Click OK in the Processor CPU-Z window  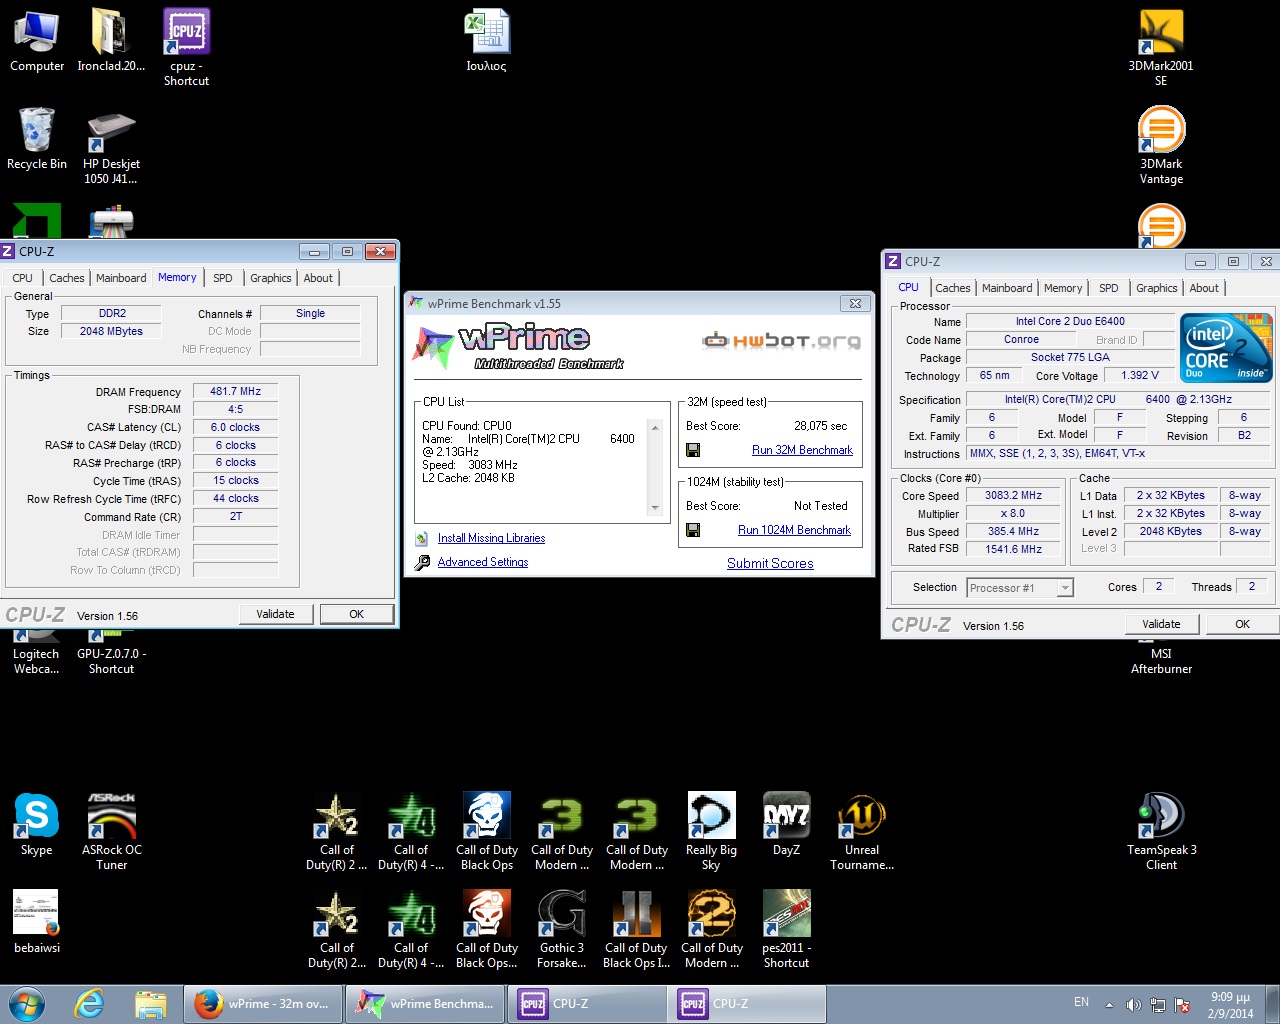tap(1242, 624)
